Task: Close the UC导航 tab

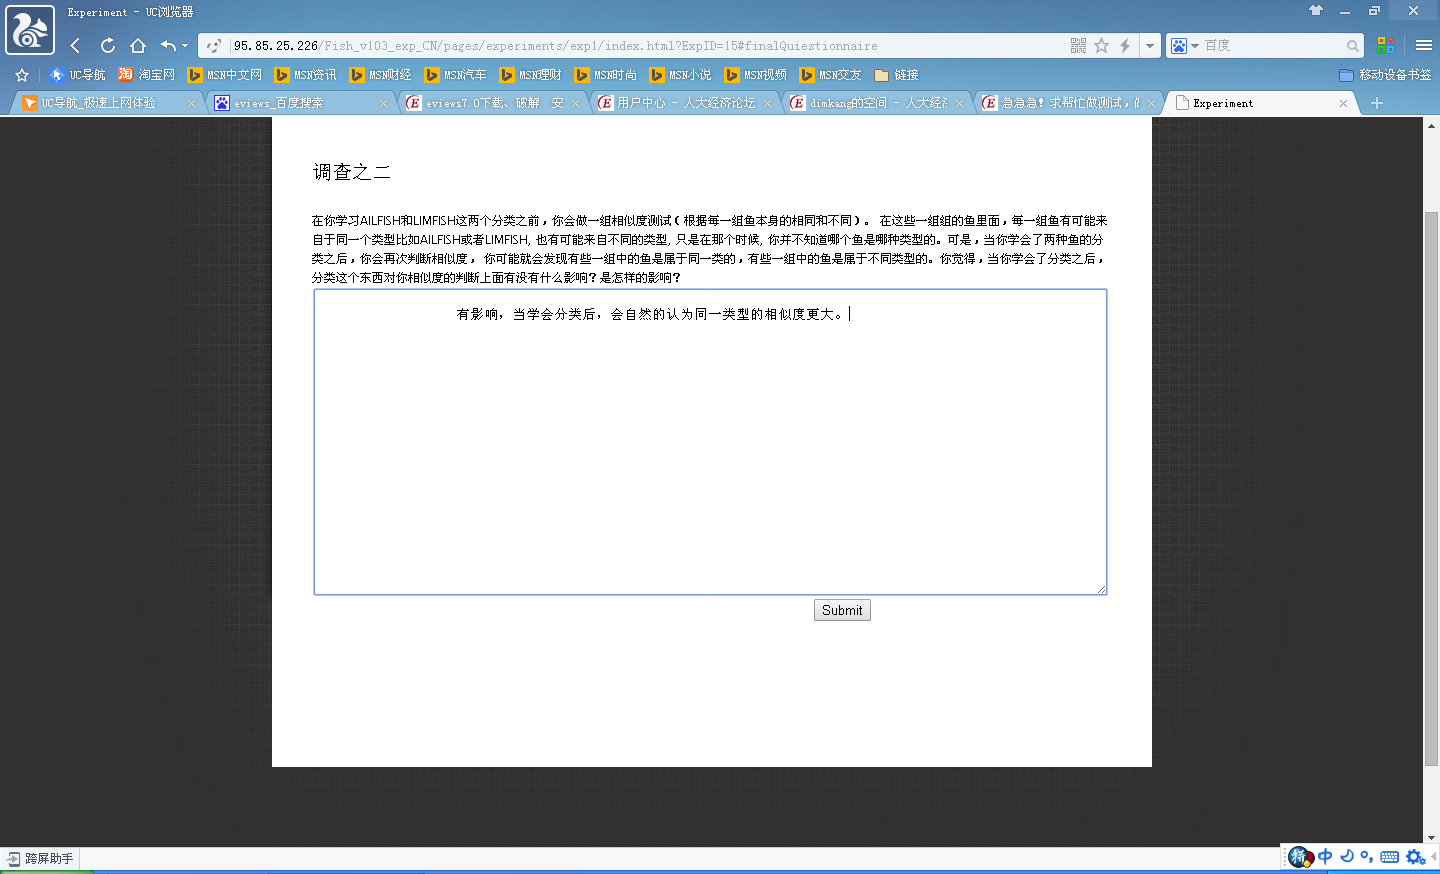Action: (191, 103)
